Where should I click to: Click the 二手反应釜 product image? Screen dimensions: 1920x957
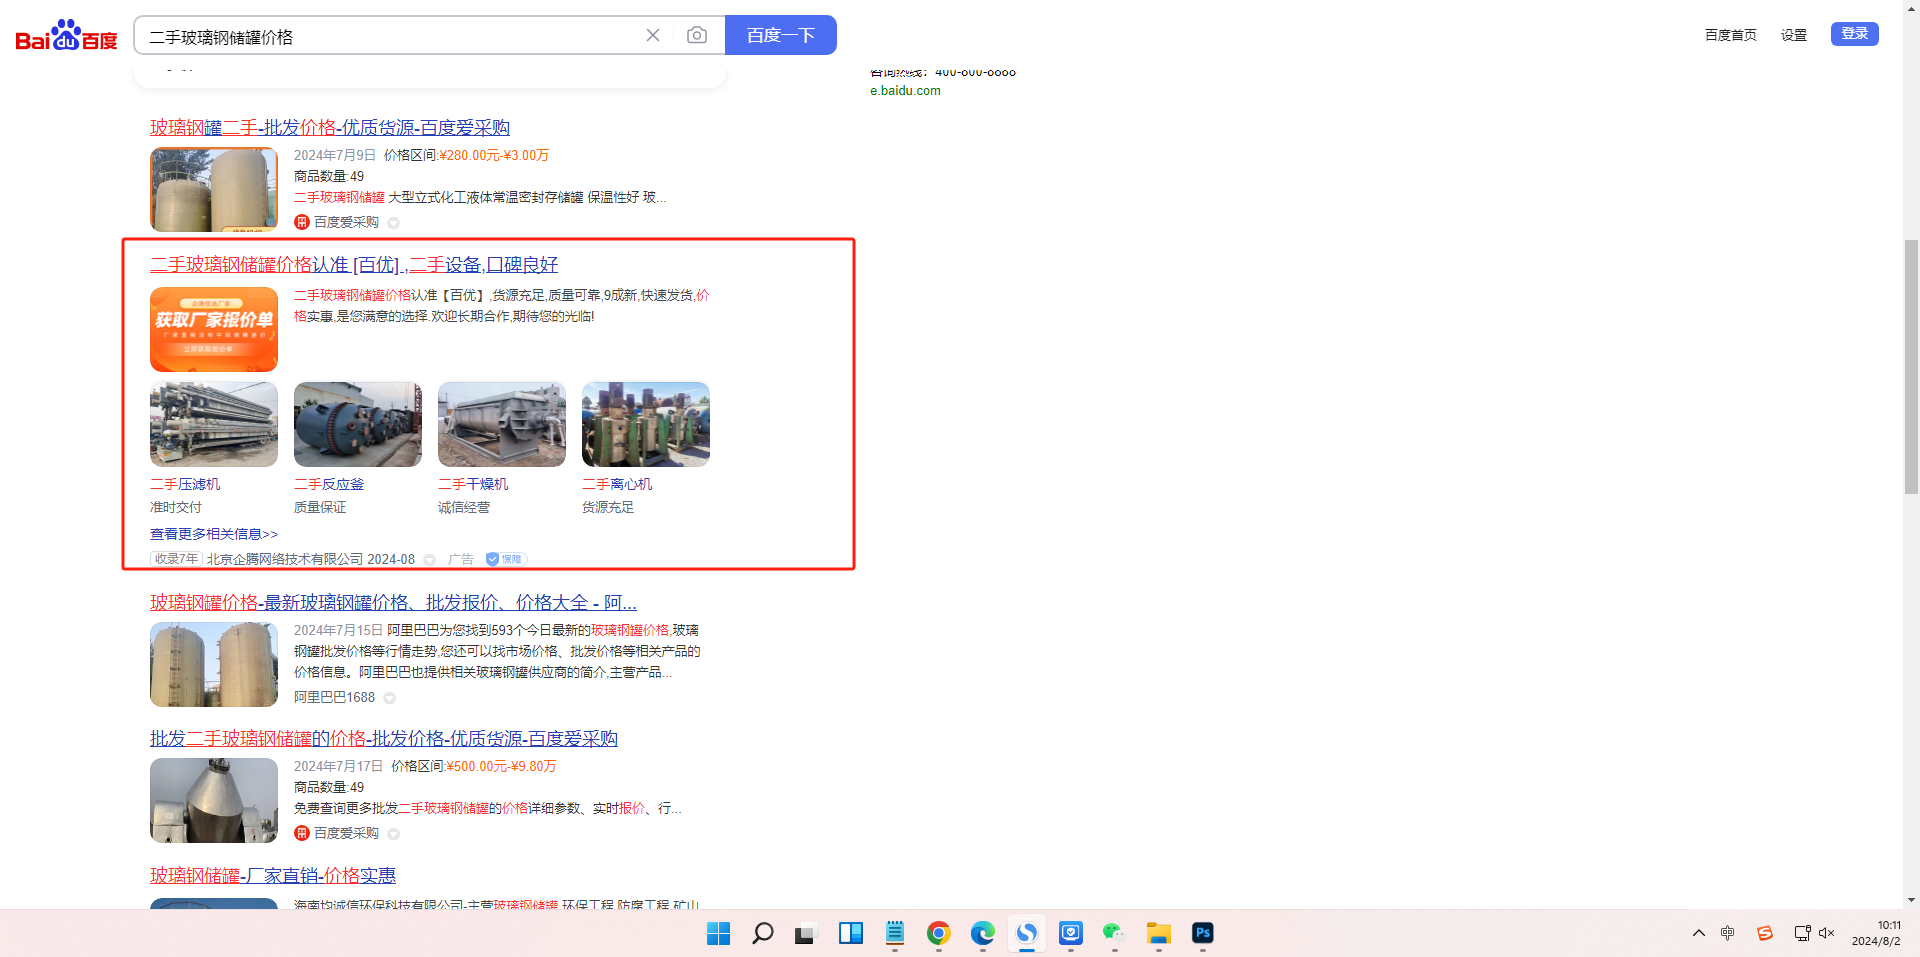tap(358, 424)
